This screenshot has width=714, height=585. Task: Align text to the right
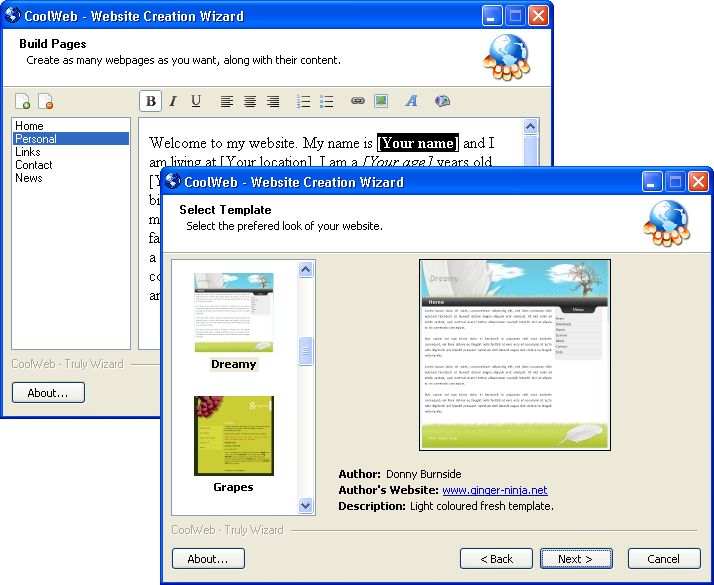(273, 101)
